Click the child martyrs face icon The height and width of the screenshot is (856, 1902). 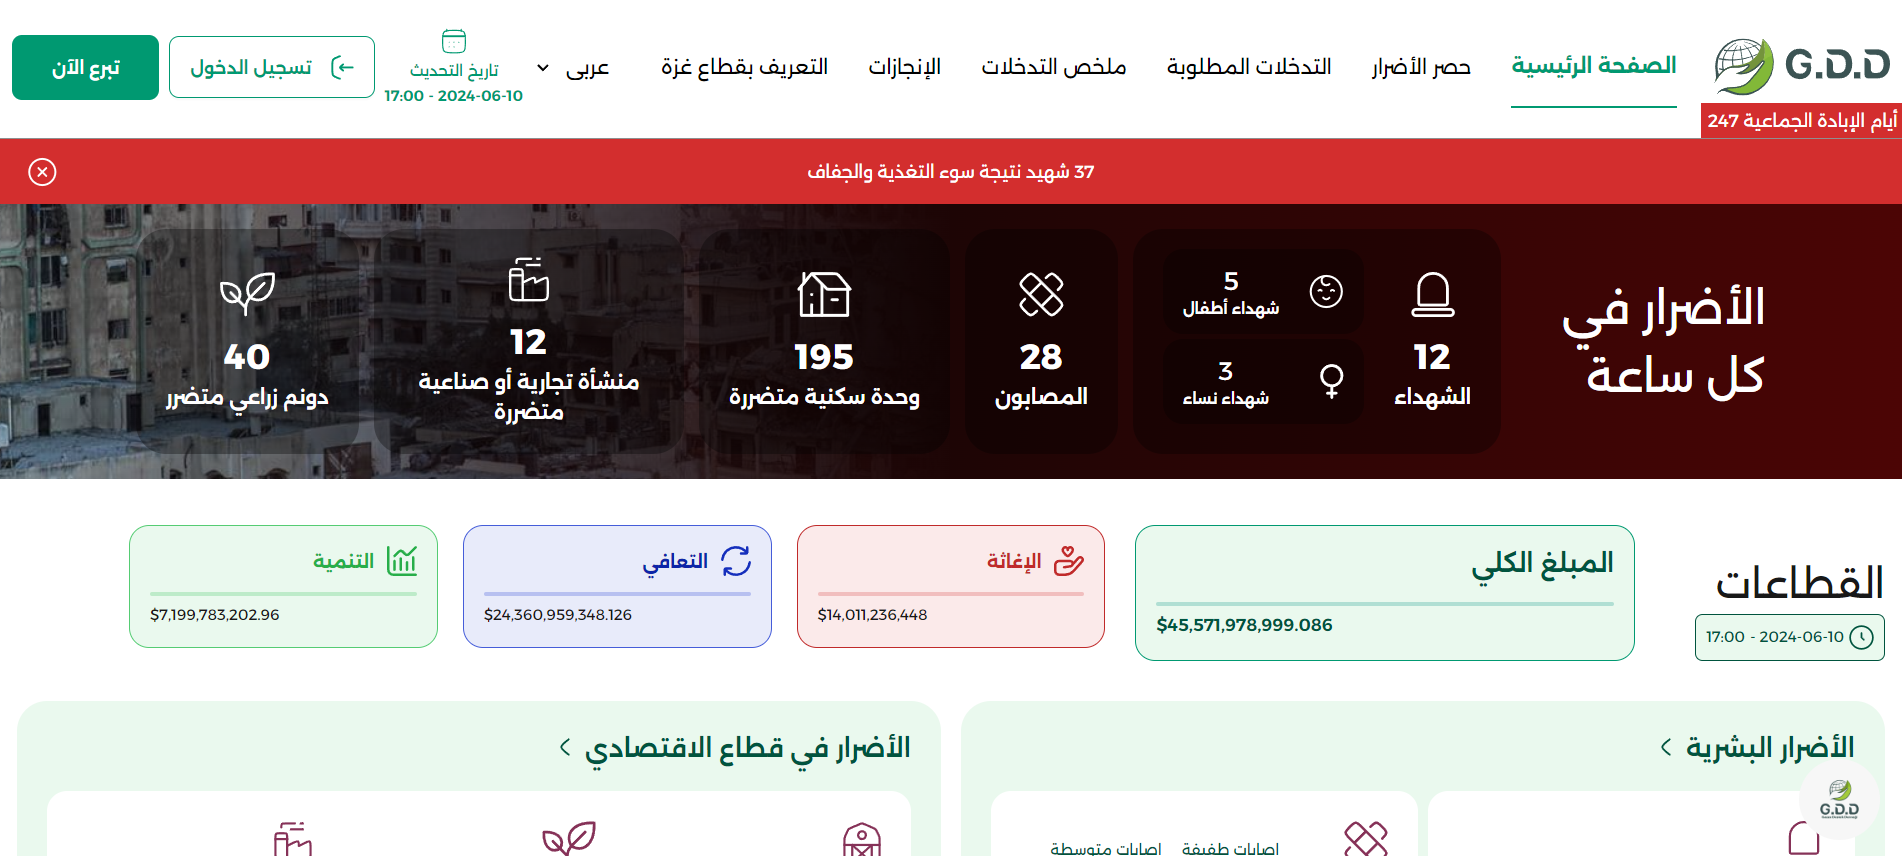coord(1326,292)
